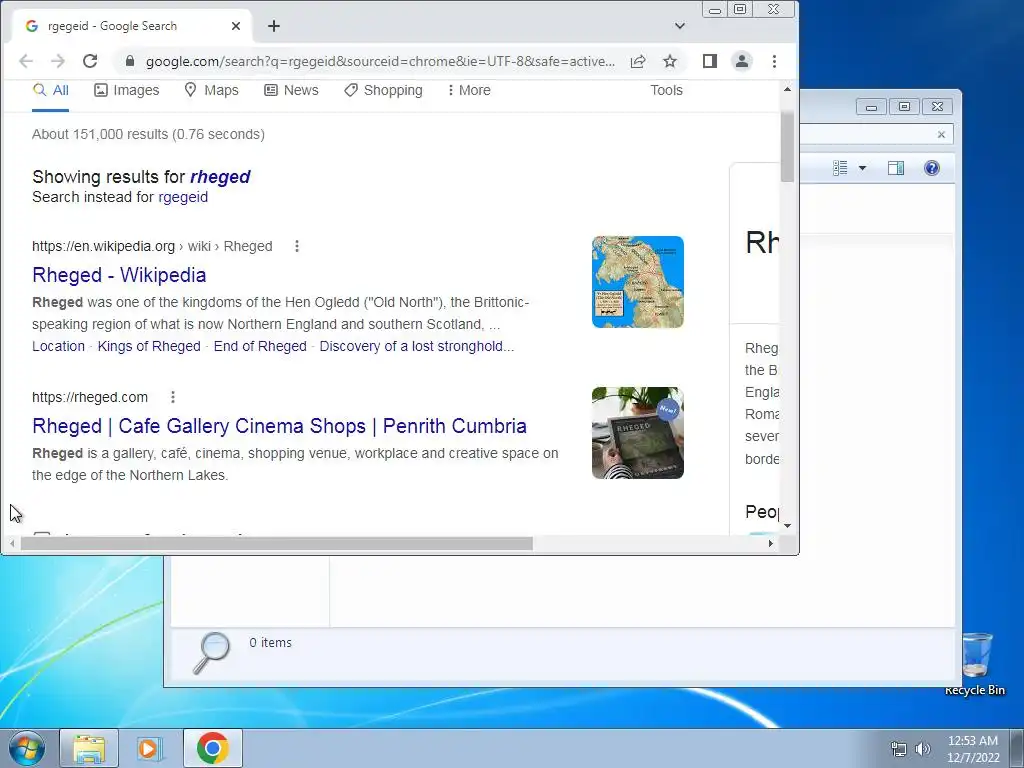Click the Show desktop strip
1024x768 pixels.
pos(1017,748)
